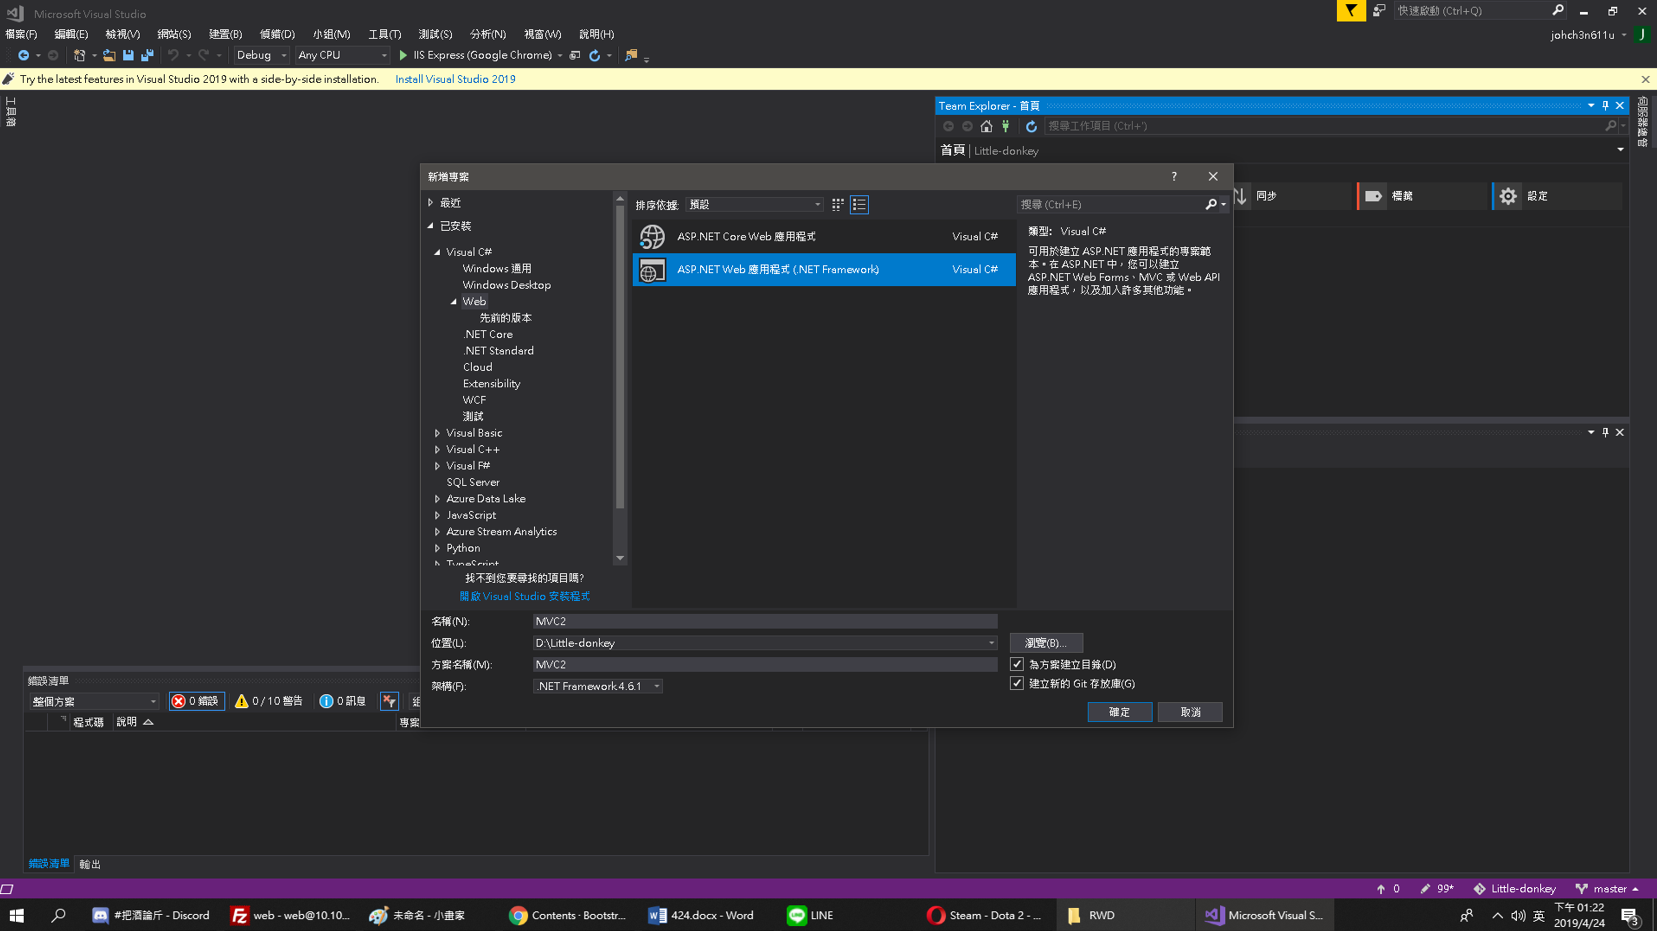Viewport: 1659px width, 931px height.
Task: Click the browser refresh icon in the toolbar
Action: pyautogui.click(x=594, y=55)
